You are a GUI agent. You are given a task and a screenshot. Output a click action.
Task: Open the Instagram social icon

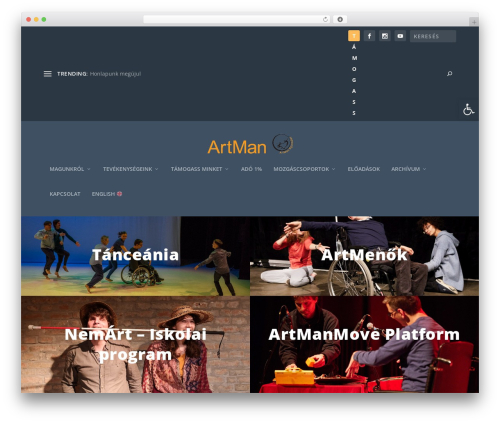[385, 36]
